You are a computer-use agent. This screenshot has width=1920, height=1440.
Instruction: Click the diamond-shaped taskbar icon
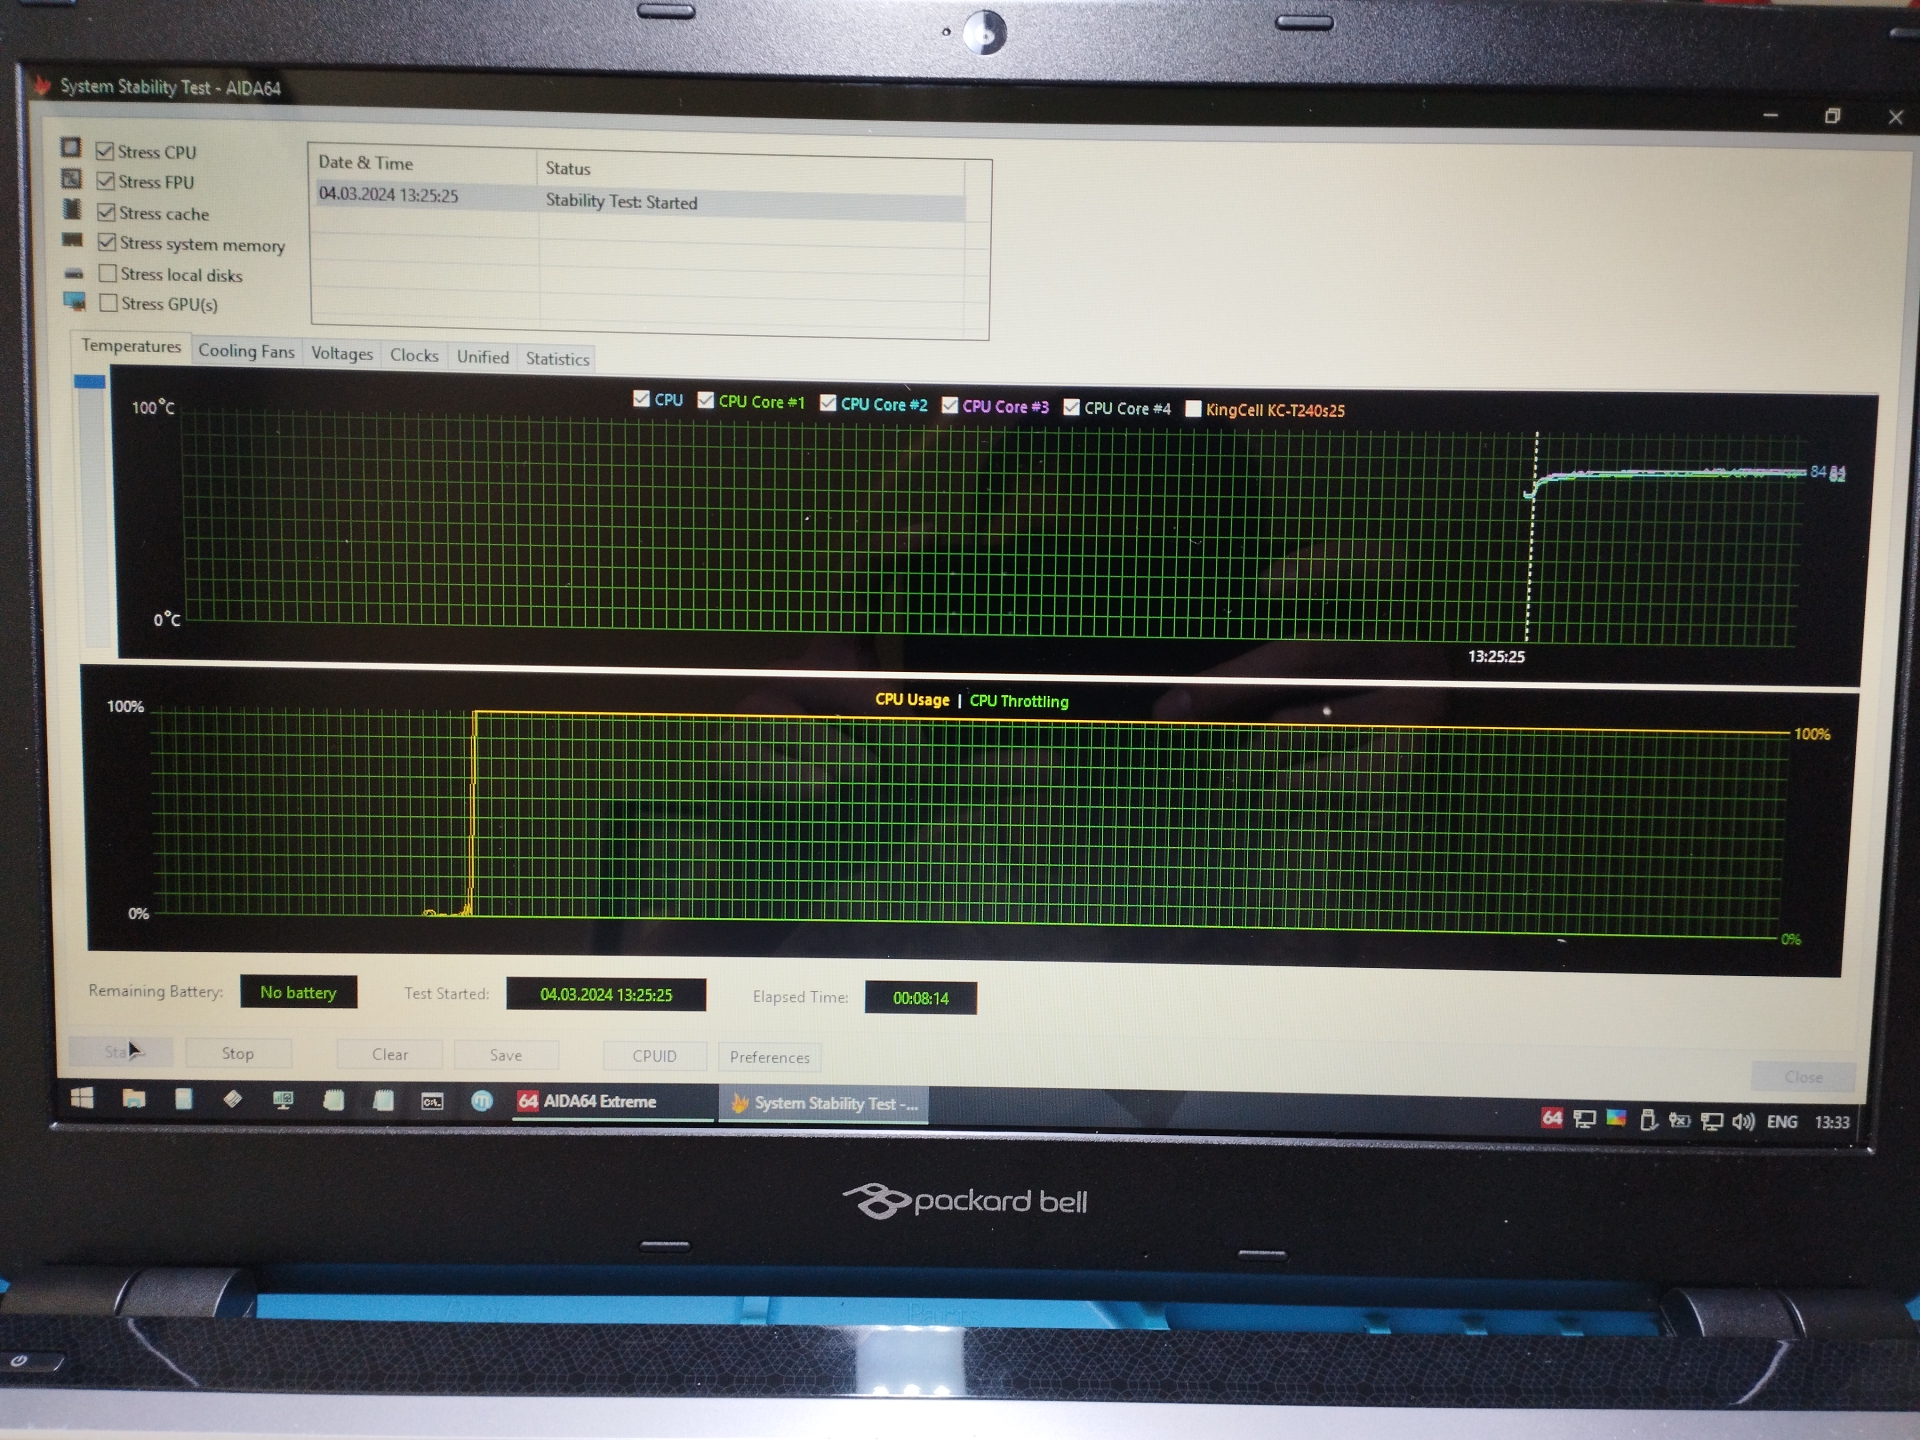pyautogui.click(x=232, y=1099)
